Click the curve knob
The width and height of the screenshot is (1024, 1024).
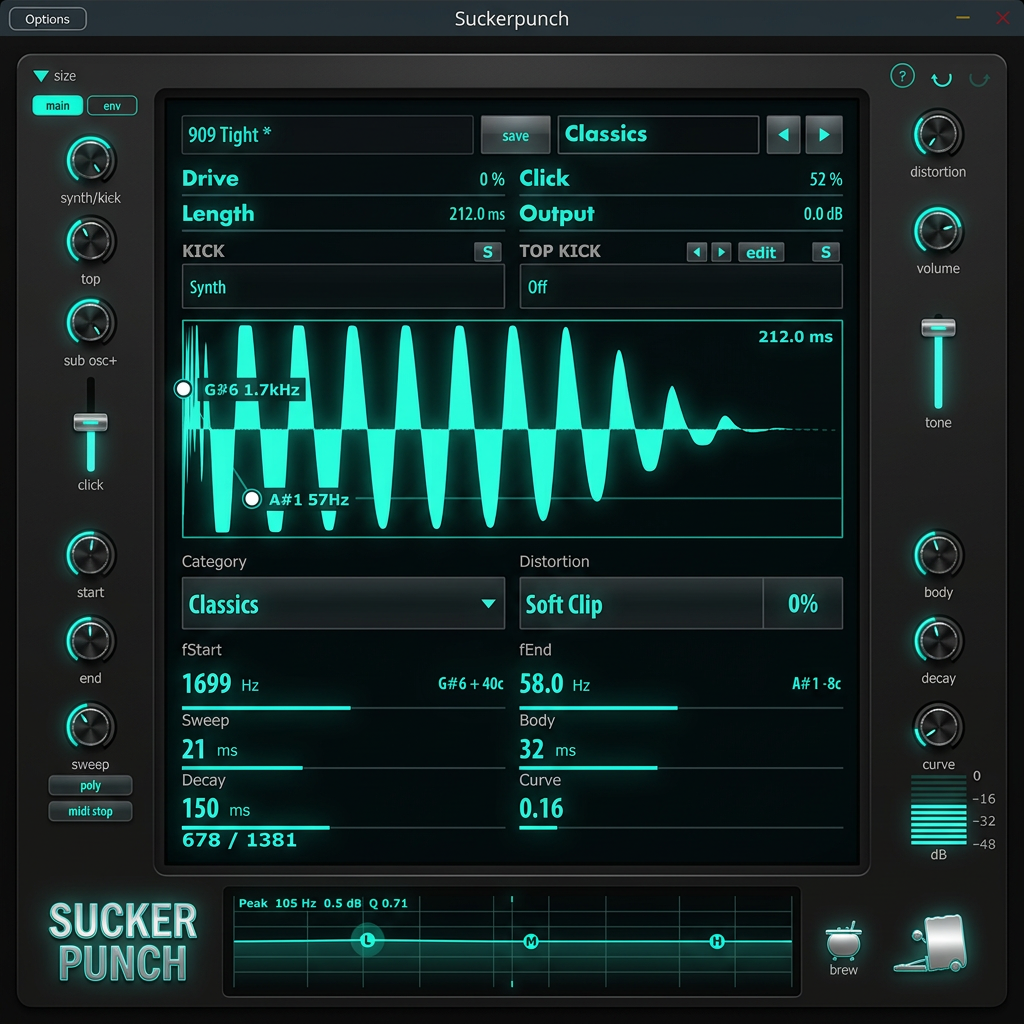(x=938, y=726)
